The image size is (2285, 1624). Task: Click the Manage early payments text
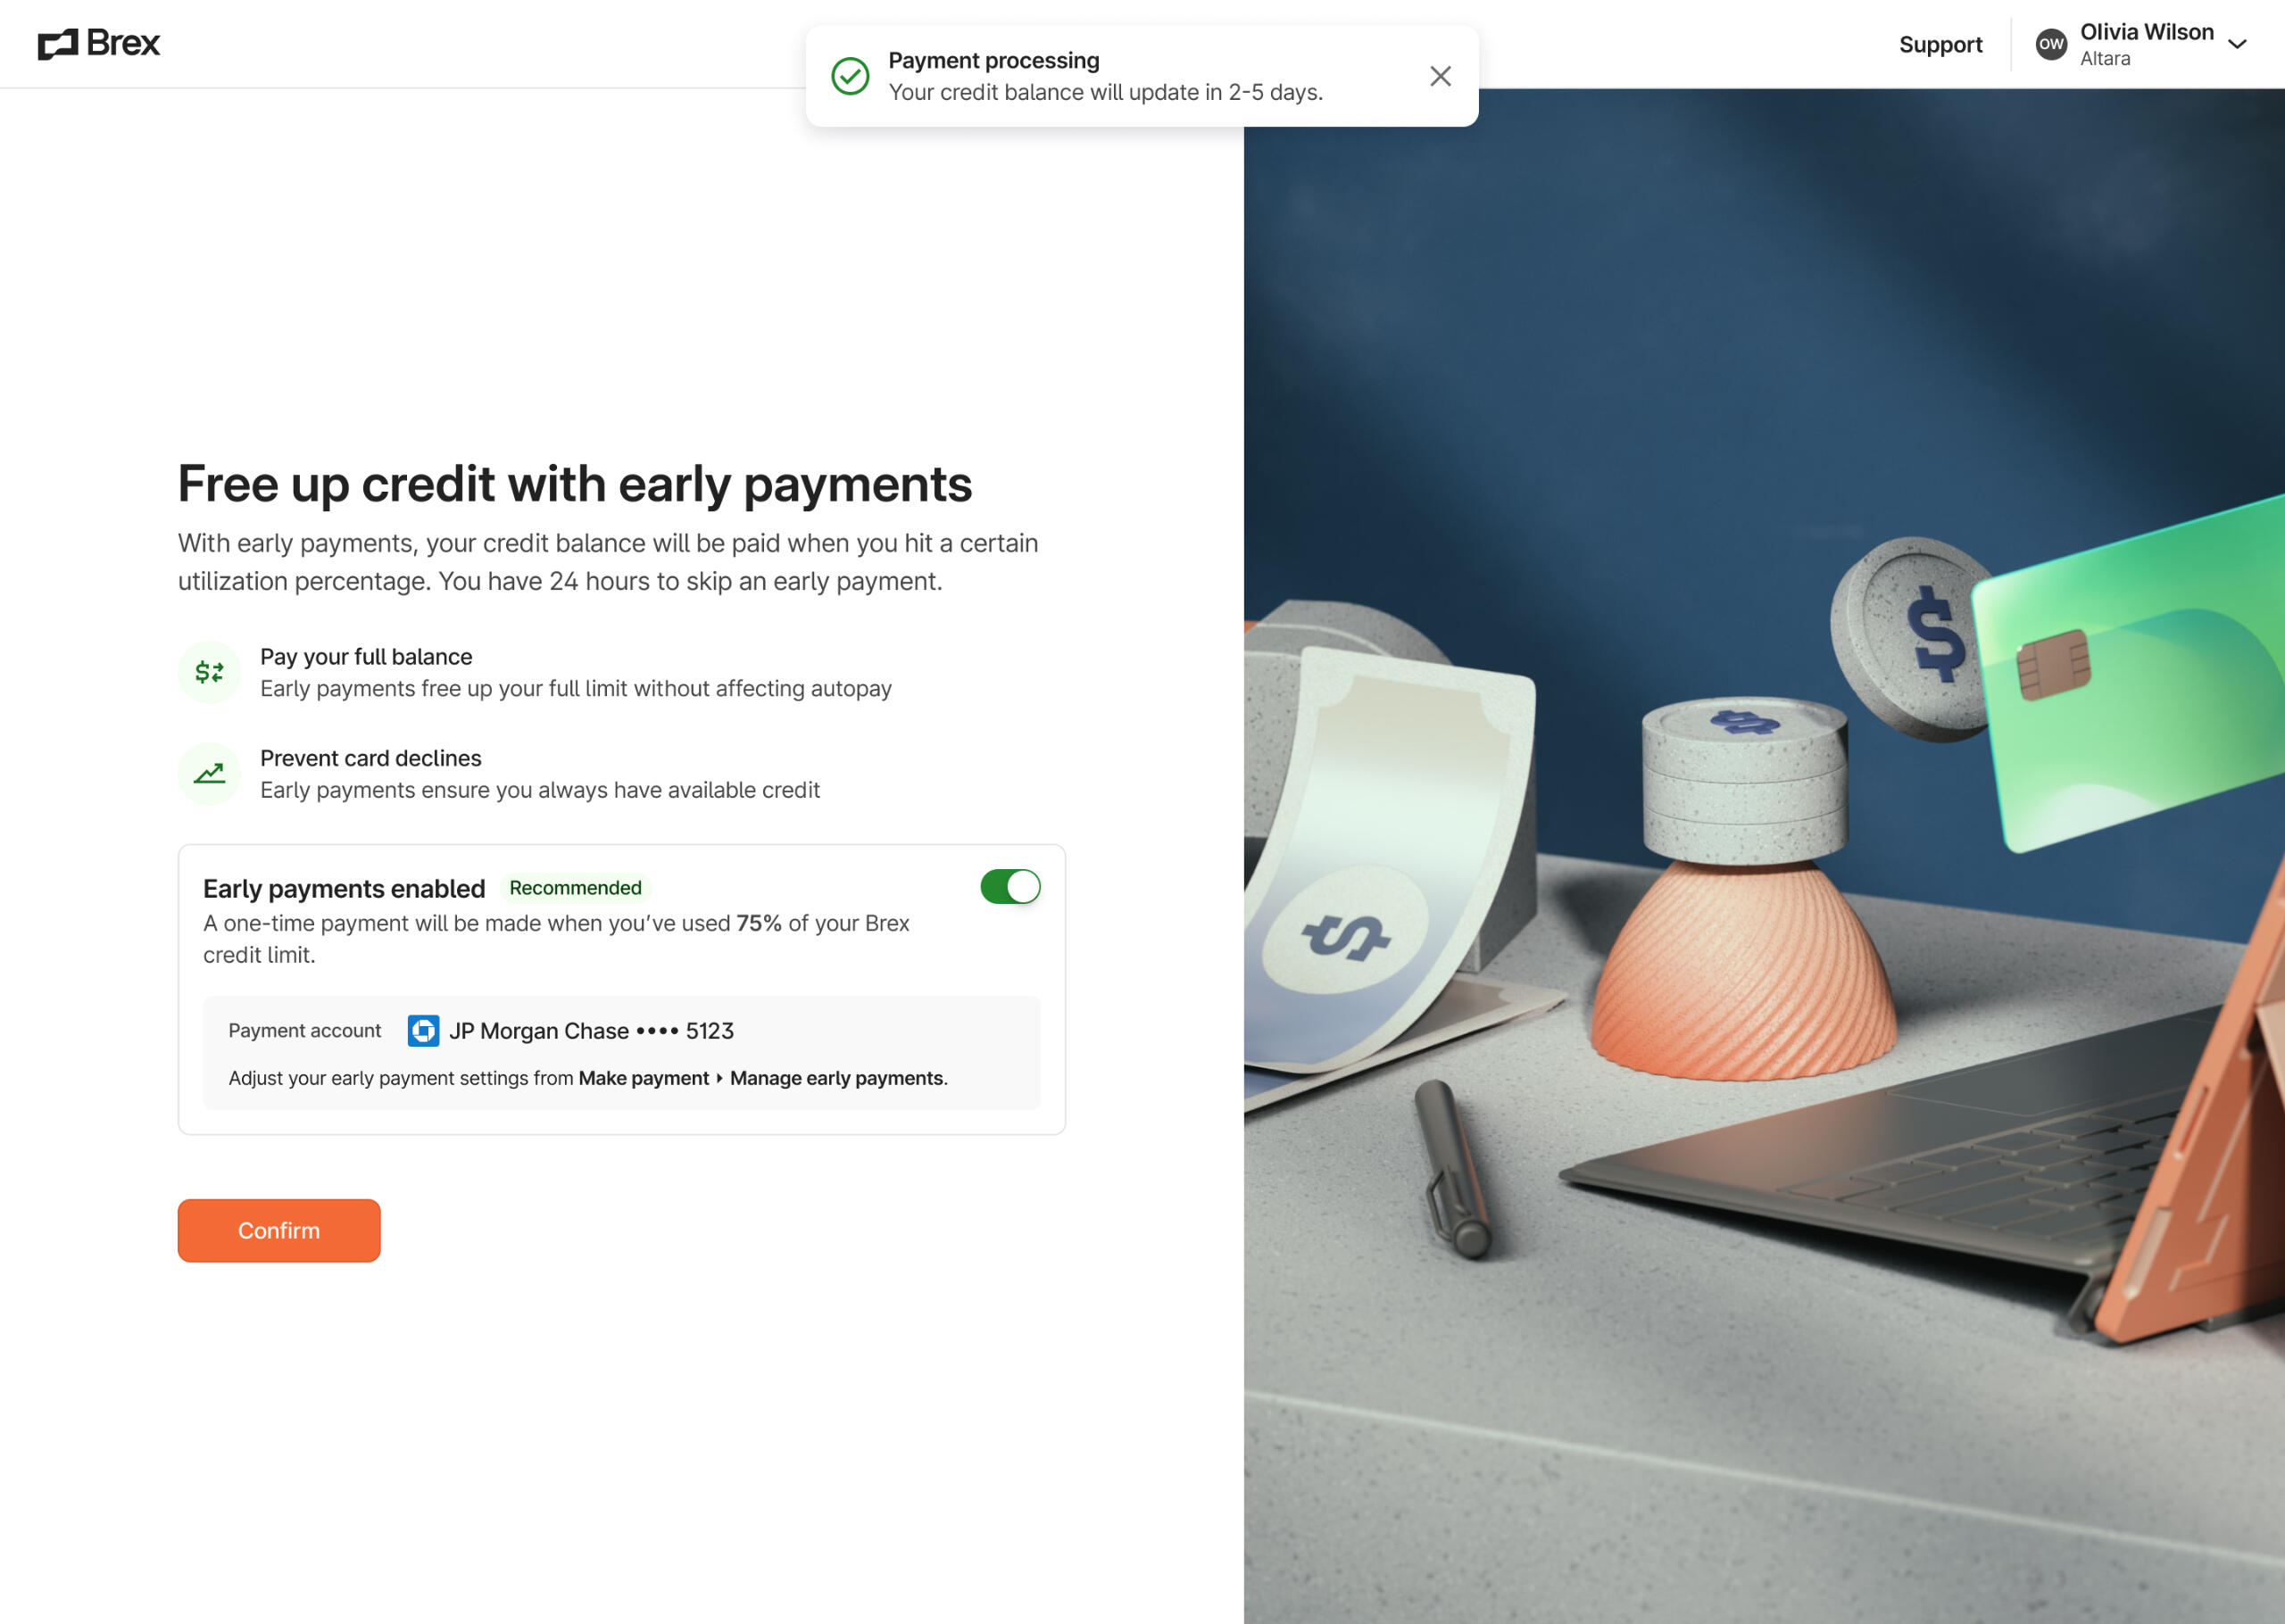837,1078
